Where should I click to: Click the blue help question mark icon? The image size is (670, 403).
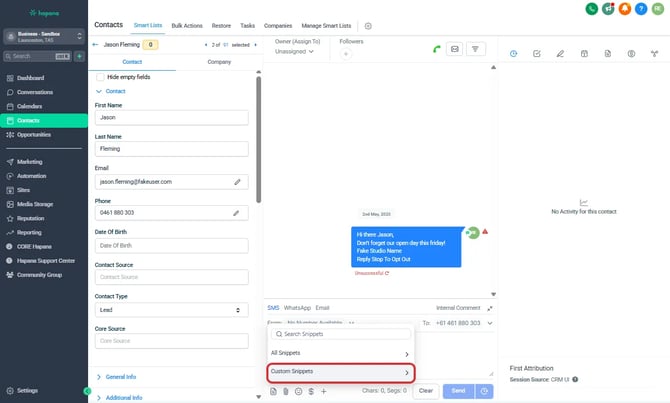click(x=640, y=9)
